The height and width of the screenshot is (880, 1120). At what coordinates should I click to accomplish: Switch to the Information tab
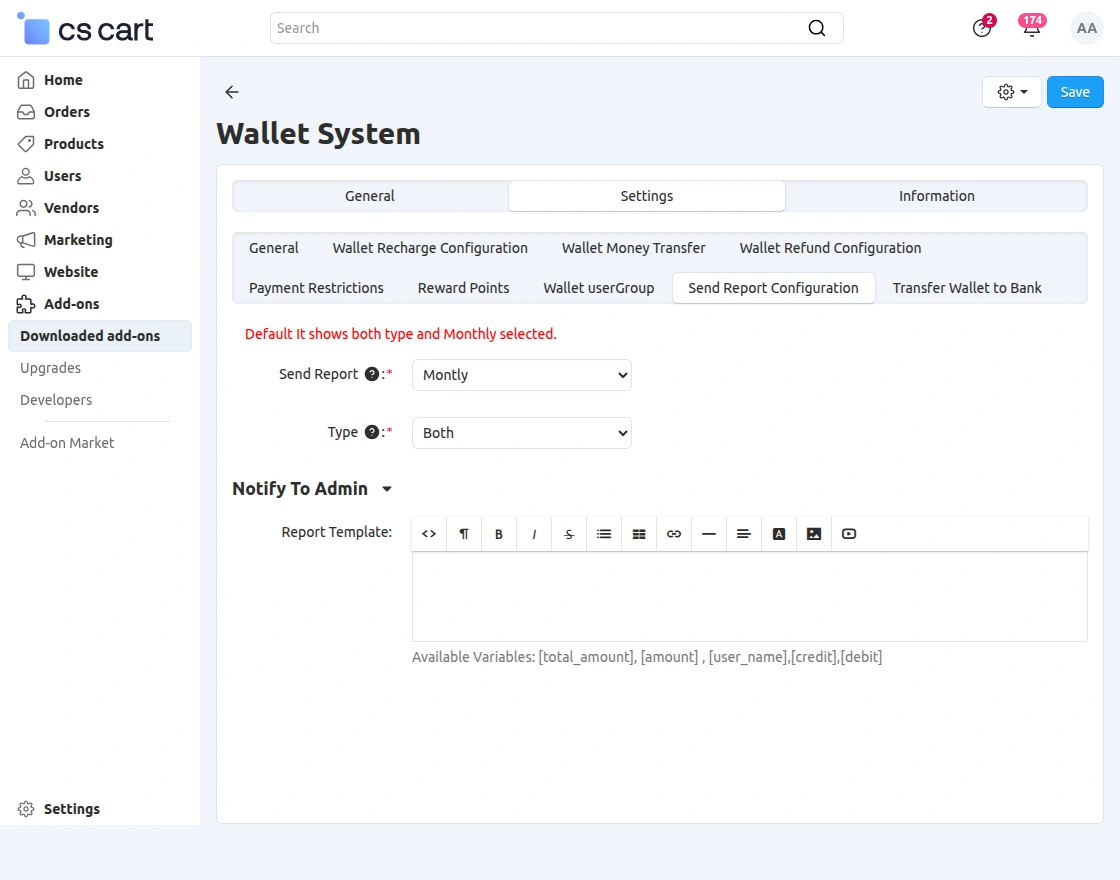pos(936,196)
